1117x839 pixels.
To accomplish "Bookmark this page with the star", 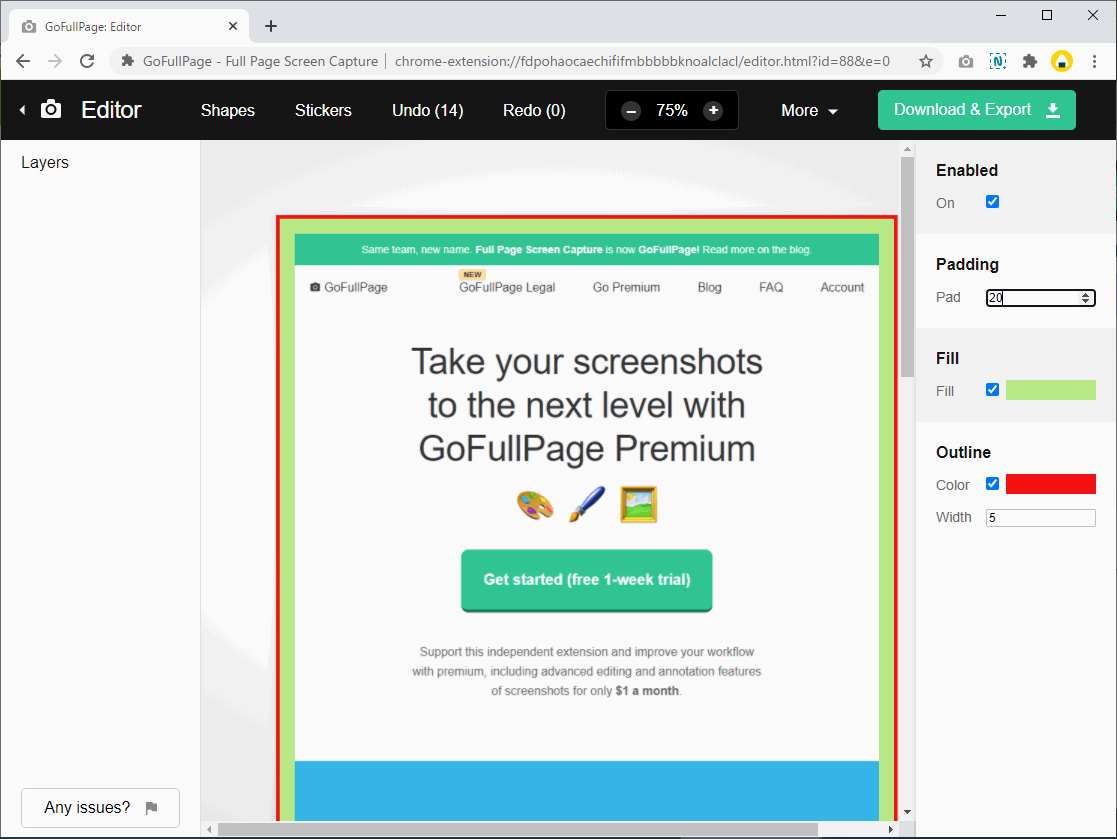I will click(925, 61).
